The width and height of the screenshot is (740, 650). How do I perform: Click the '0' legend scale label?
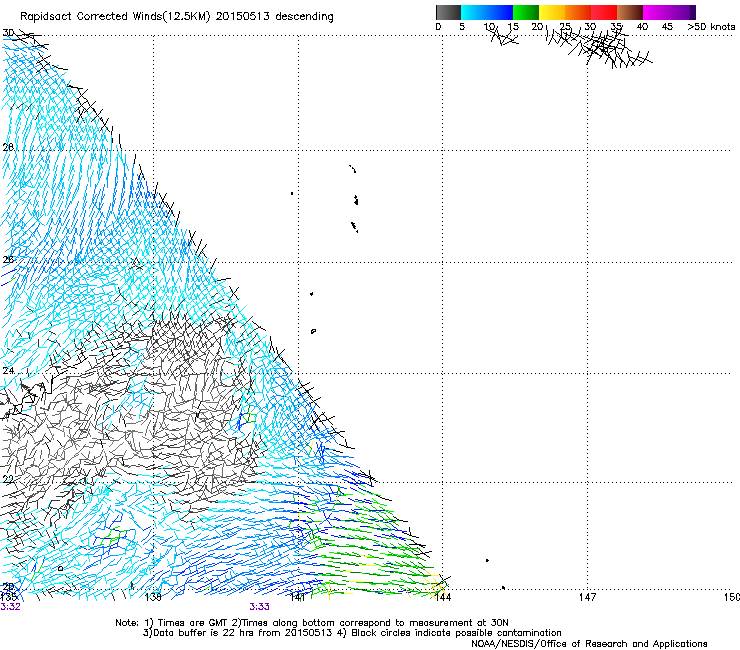coord(438,26)
